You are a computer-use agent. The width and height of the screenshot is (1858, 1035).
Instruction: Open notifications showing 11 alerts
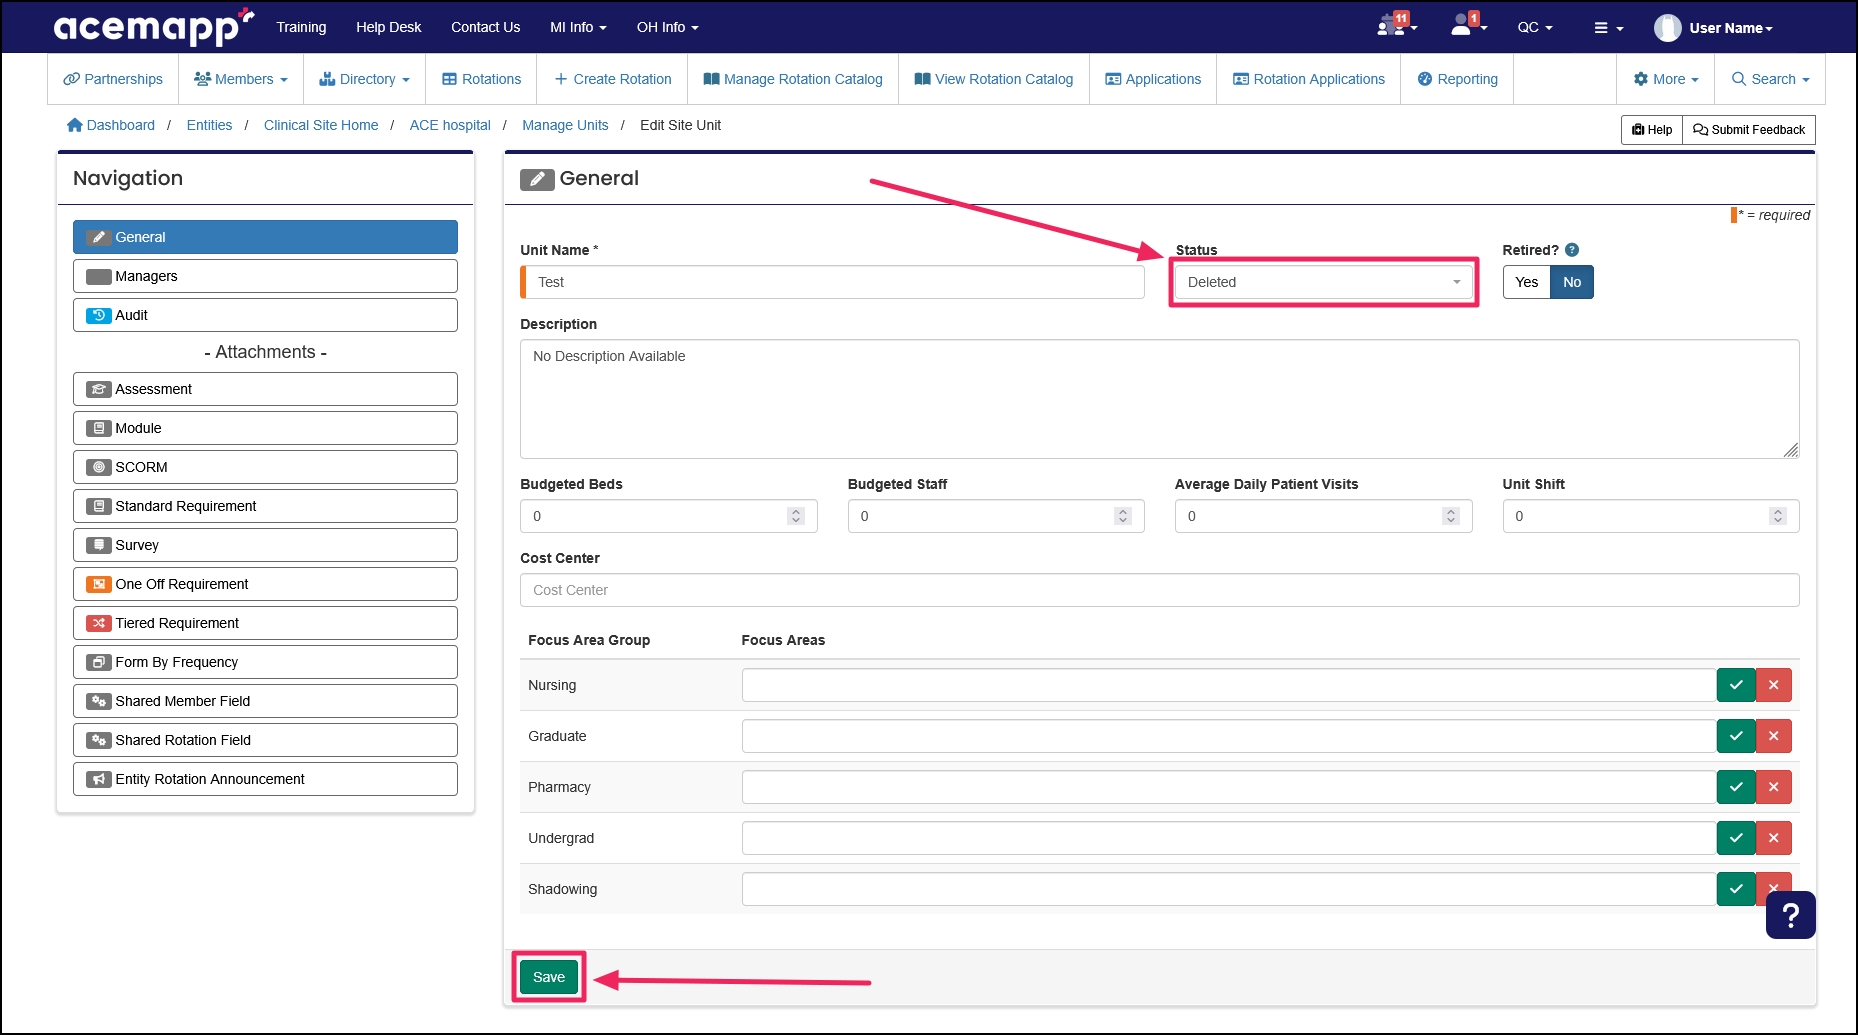coord(1393,27)
